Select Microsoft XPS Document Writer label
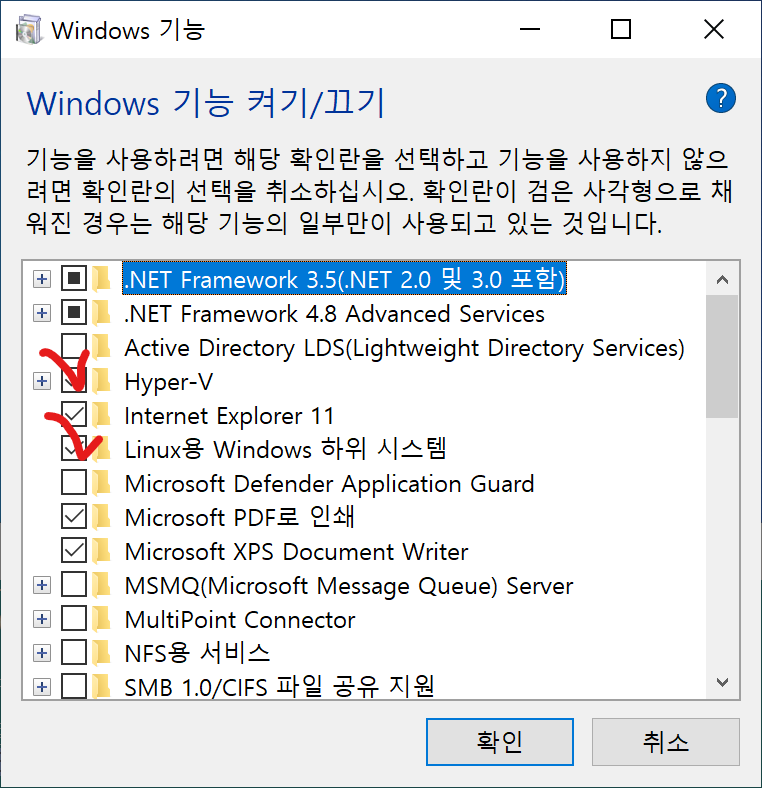The width and height of the screenshot is (762, 788). tap(296, 552)
